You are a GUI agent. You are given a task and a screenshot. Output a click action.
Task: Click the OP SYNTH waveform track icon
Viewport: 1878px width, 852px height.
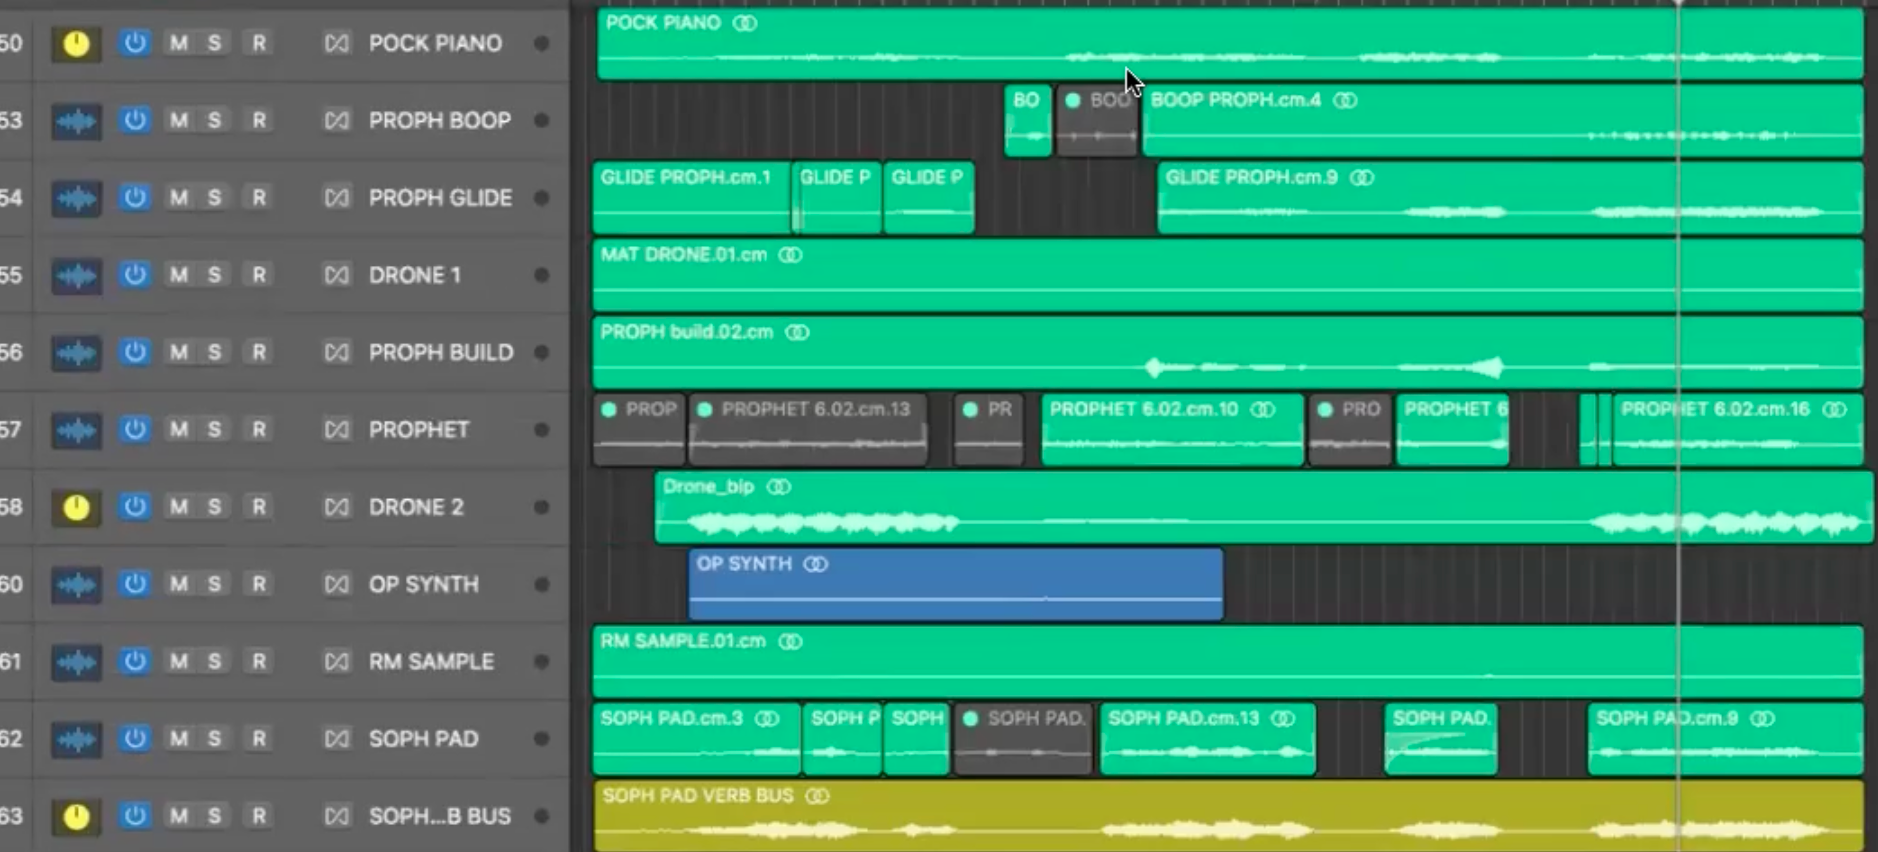(x=76, y=584)
